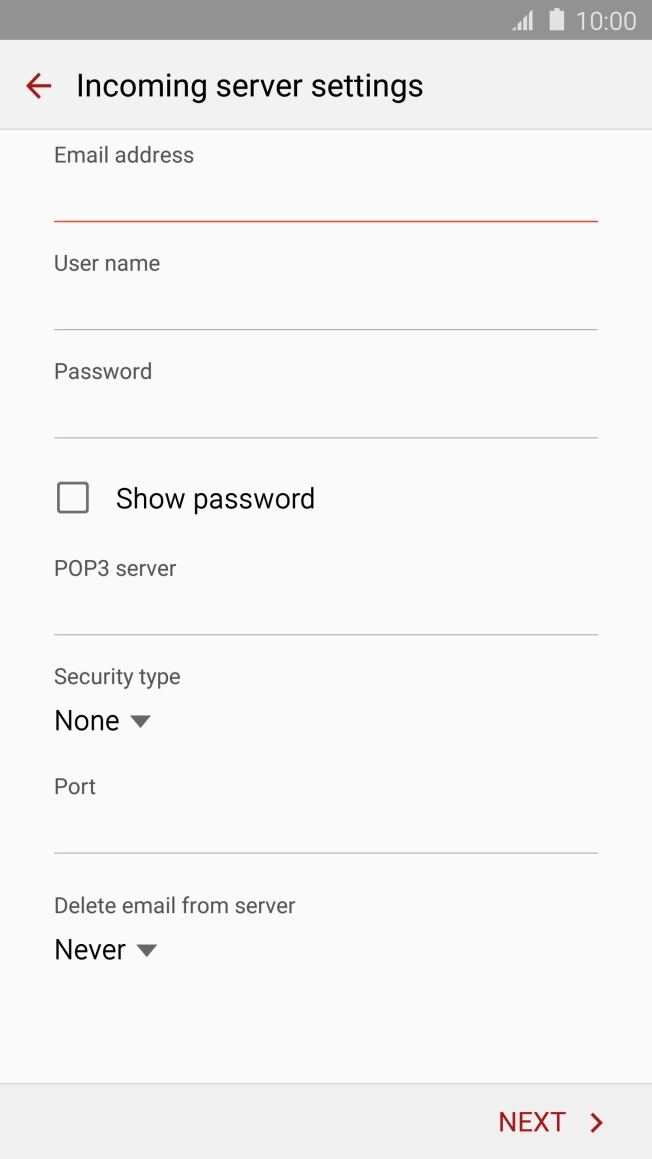
Task: Click the chevron next to NEXT
Action: click(x=597, y=1123)
